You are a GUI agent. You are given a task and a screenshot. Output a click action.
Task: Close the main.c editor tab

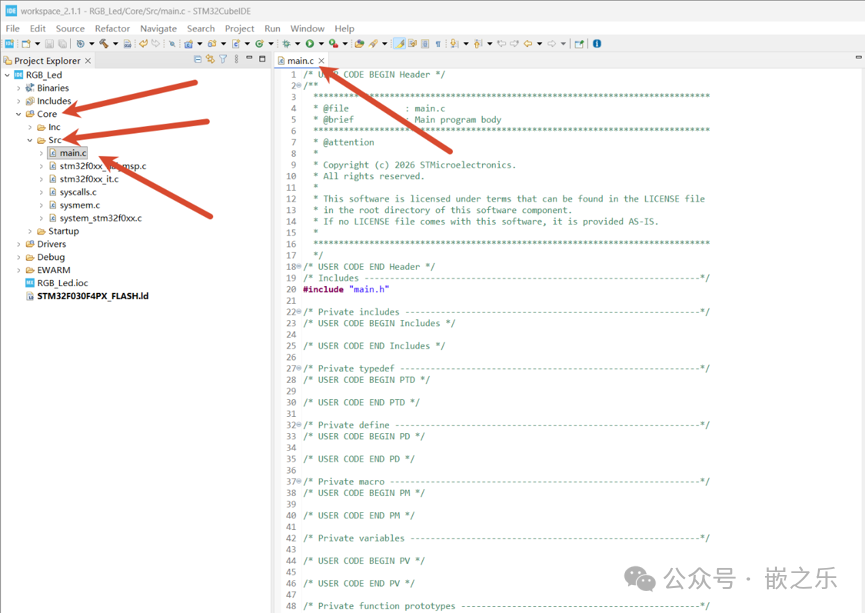pos(321,61)
